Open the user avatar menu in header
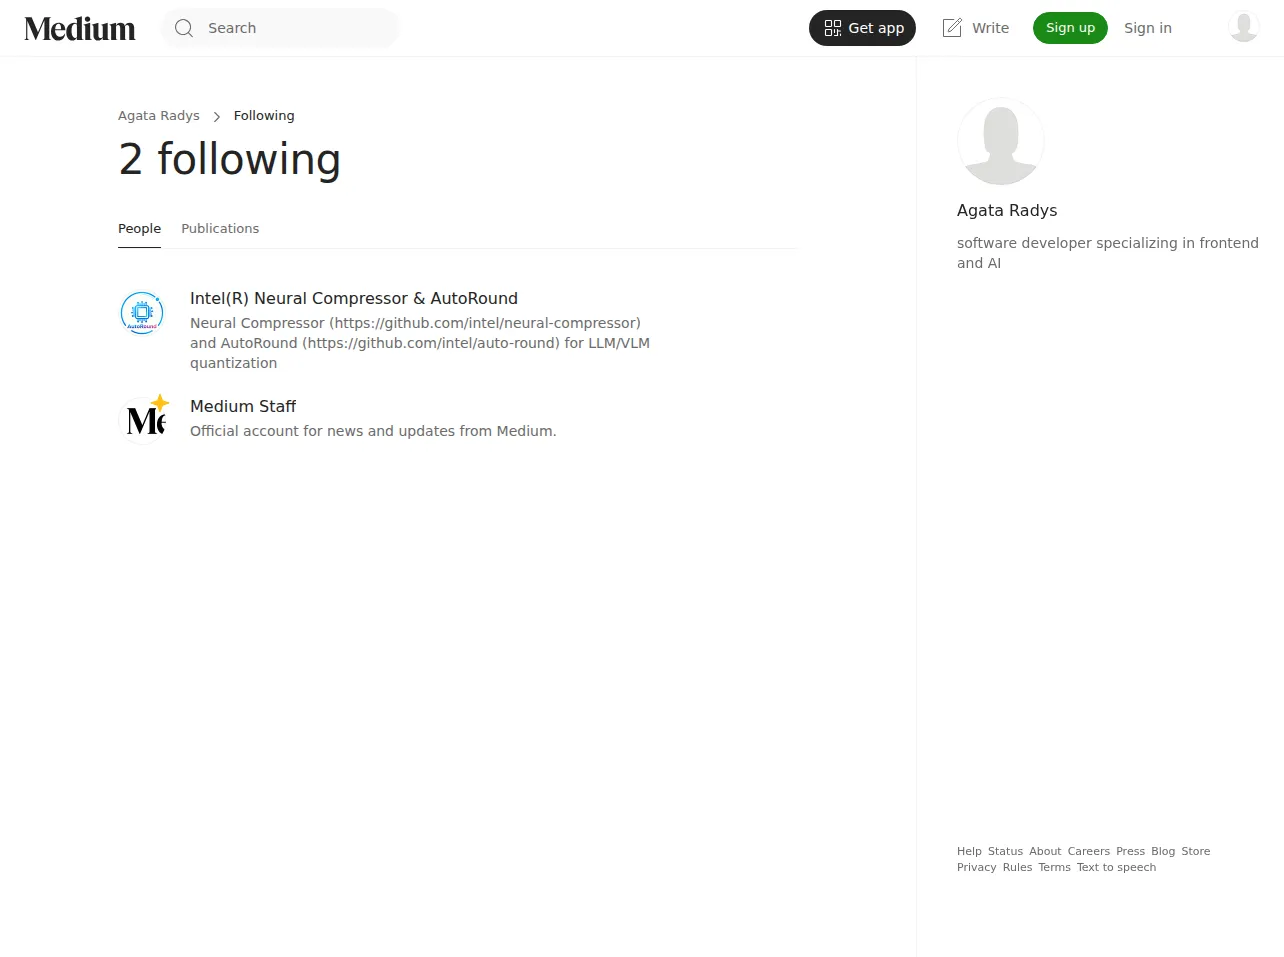Viewport: 1284px width, 957px height. [1244, 27]
